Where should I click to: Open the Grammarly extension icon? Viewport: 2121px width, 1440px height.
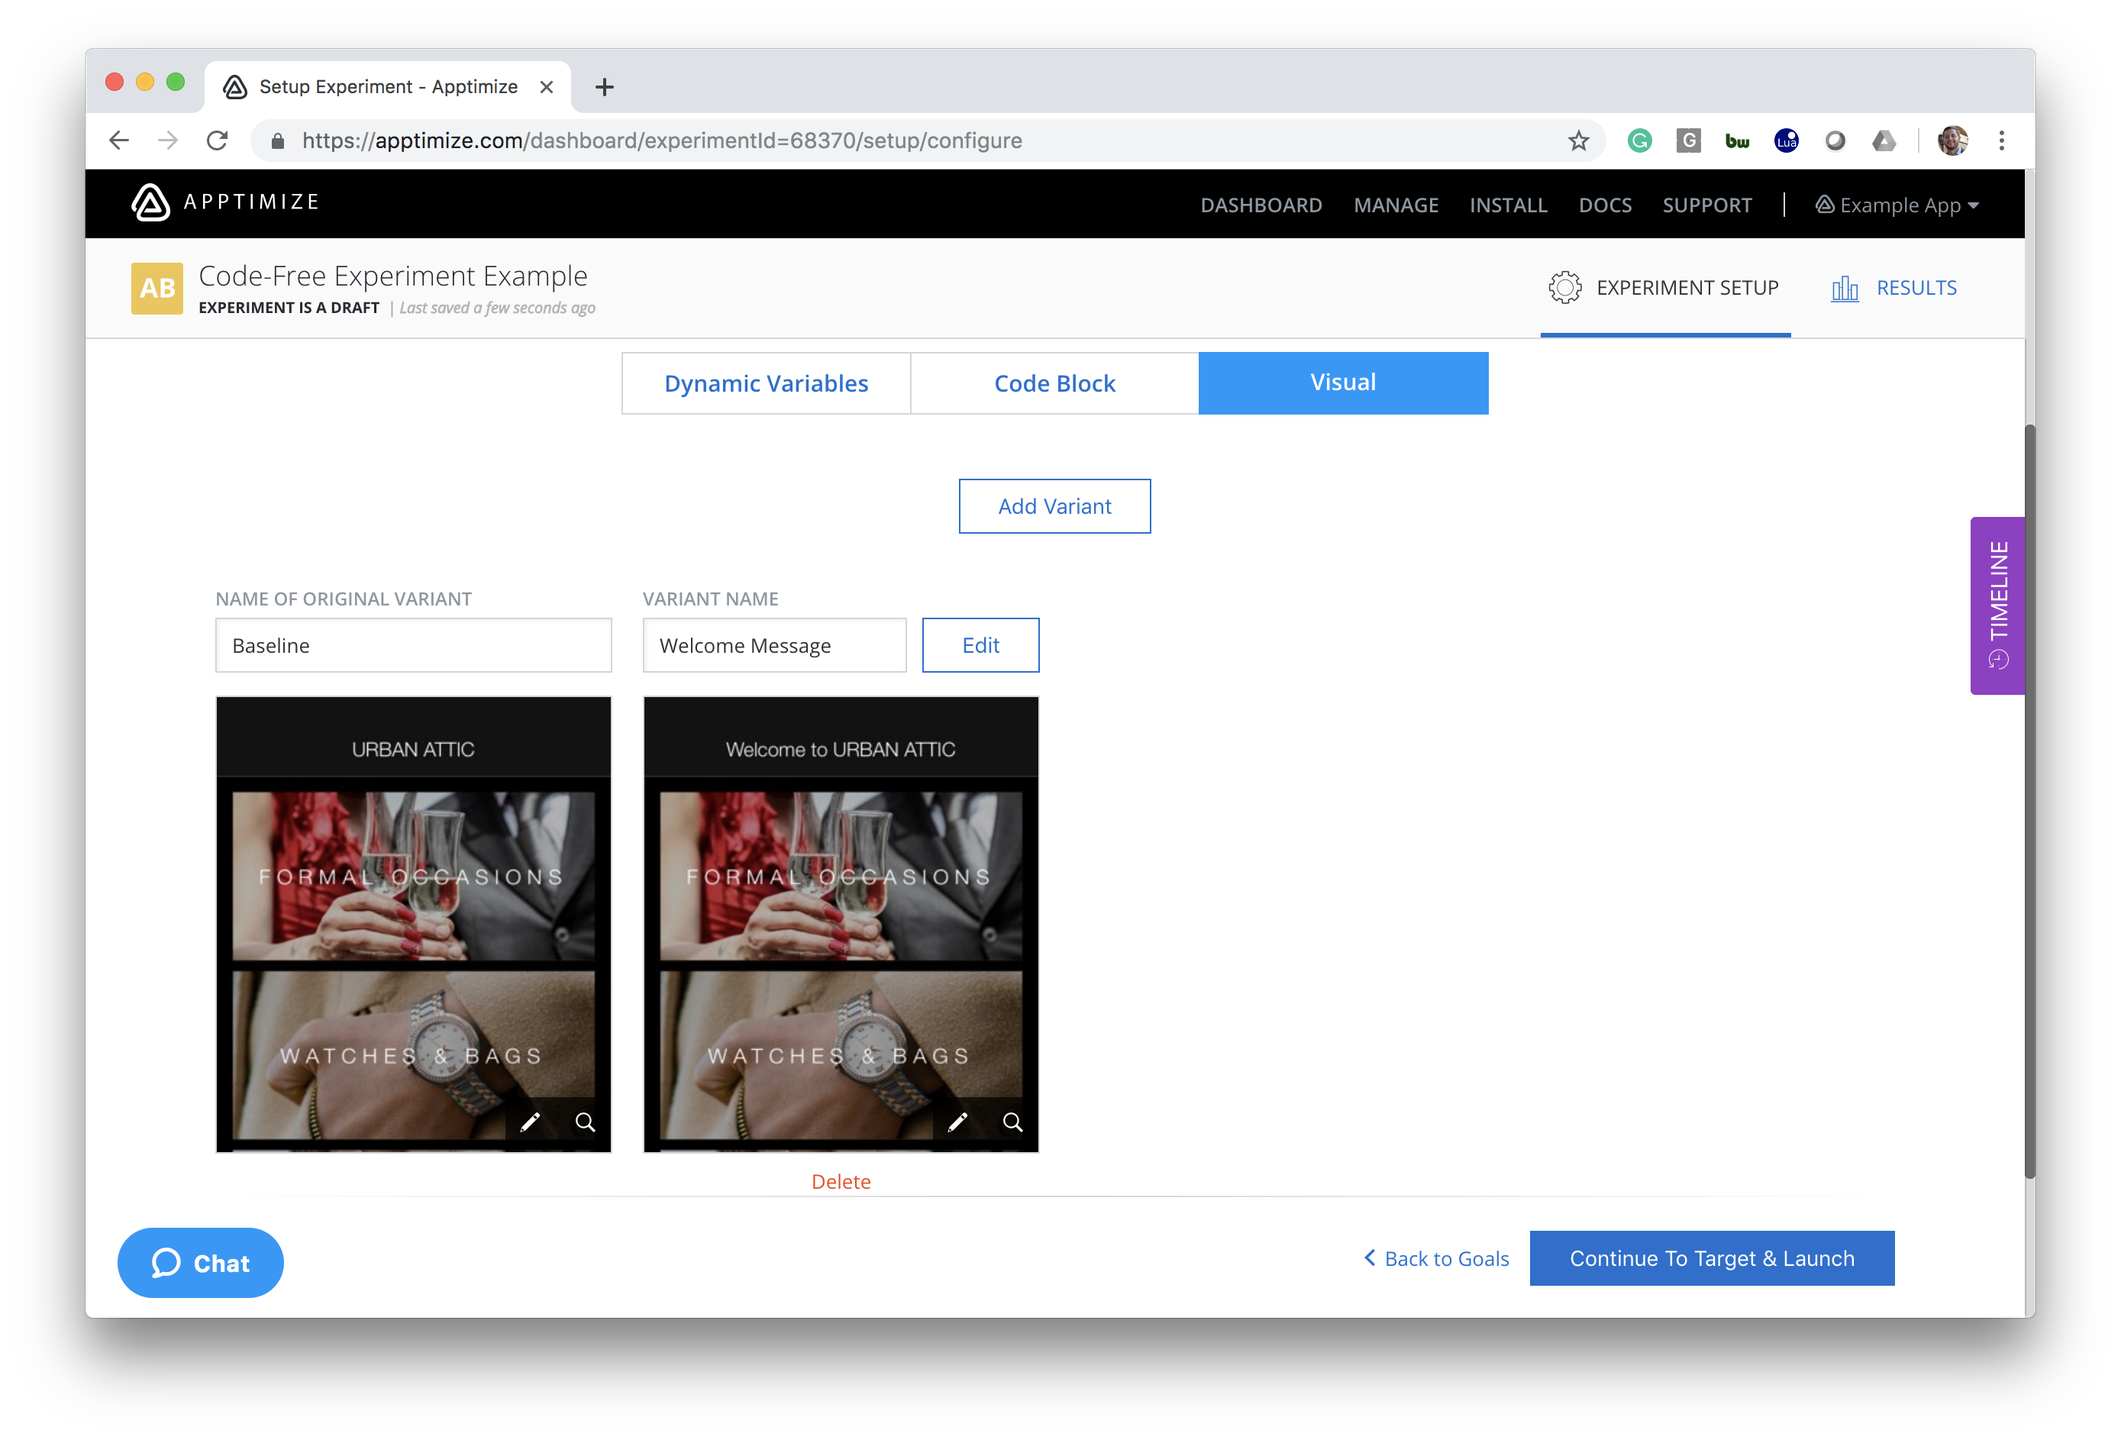click(x=1639, y=141)
